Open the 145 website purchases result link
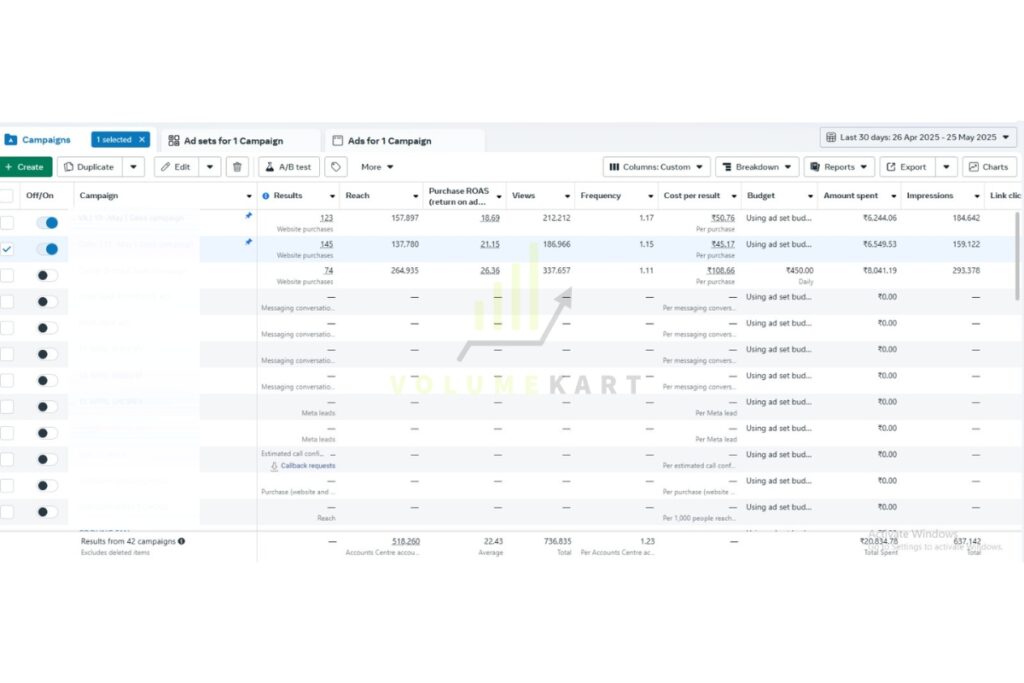The width and height of the screenshot is (1024, 683). [327, 244]
